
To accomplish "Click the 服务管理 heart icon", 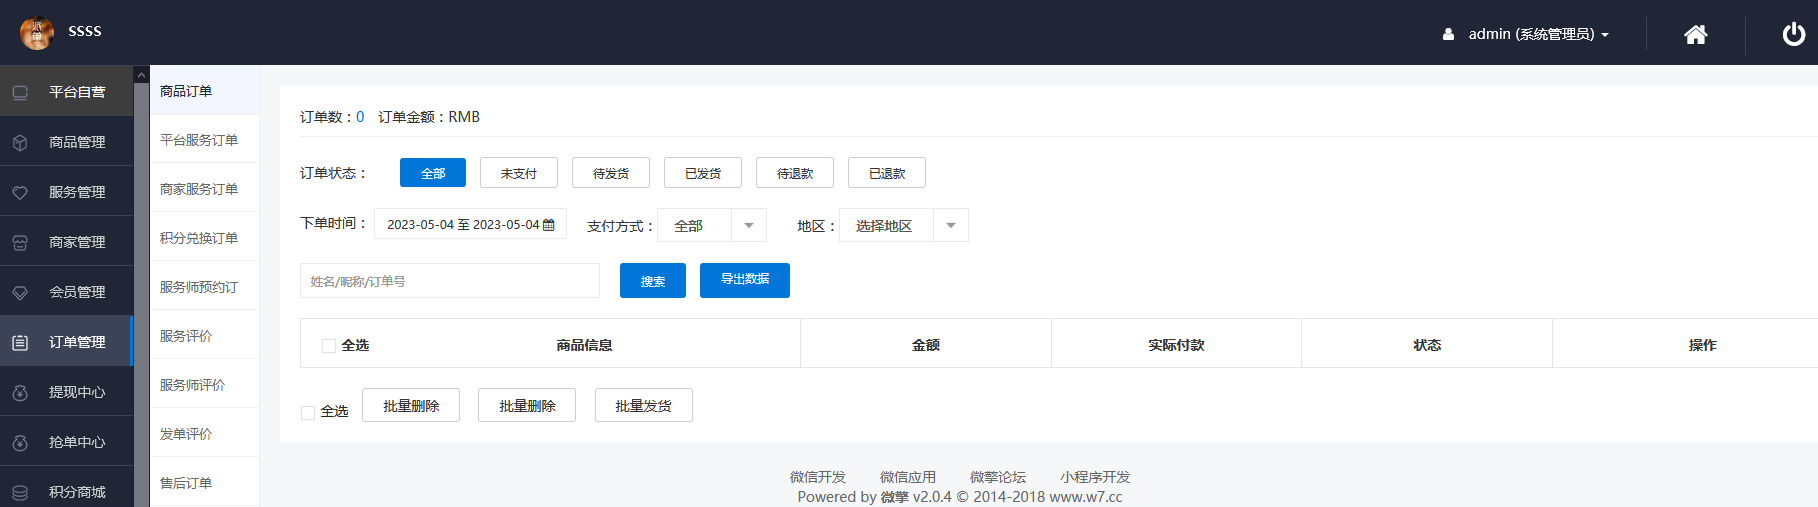I will pyautogui.click(x=20, y=192).
